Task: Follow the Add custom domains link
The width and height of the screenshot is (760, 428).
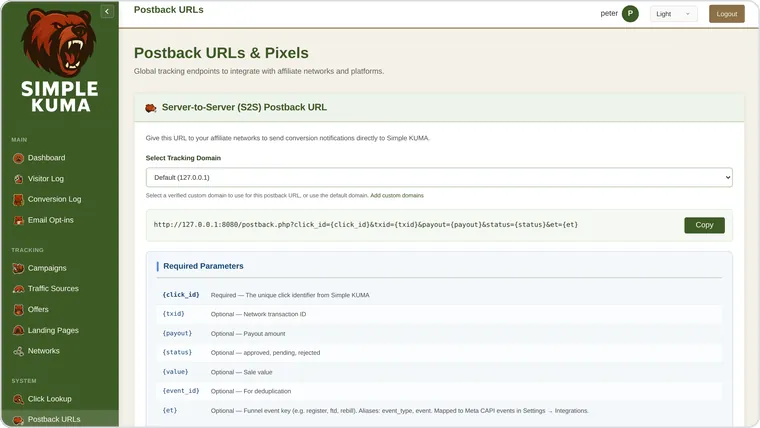Action: (397, 196)
